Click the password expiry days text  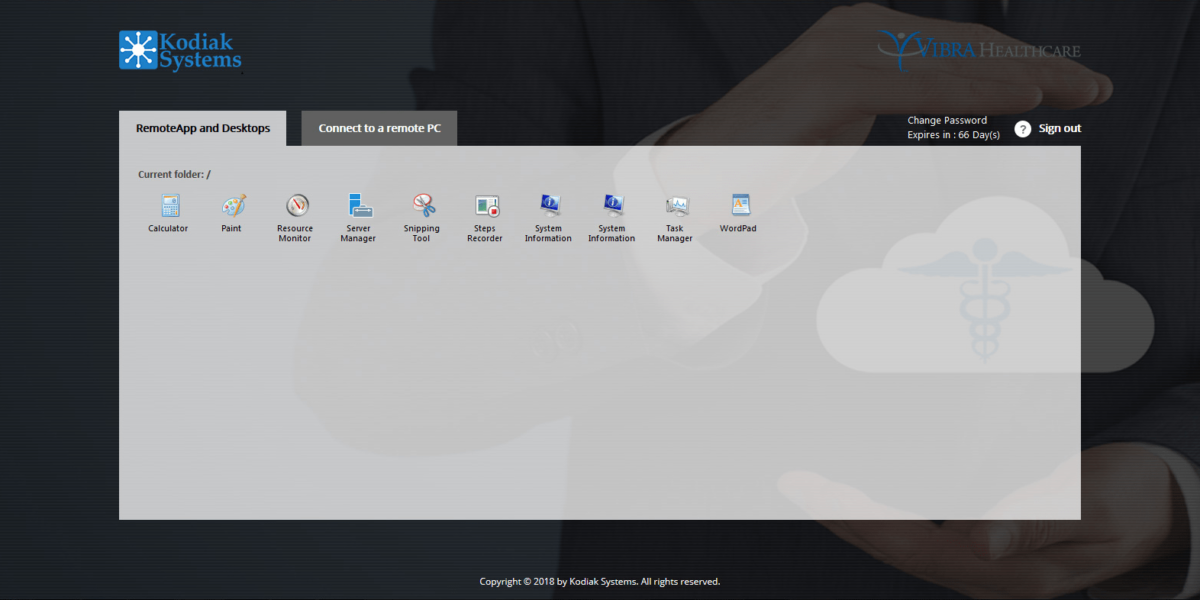click(x=953, y=135)
